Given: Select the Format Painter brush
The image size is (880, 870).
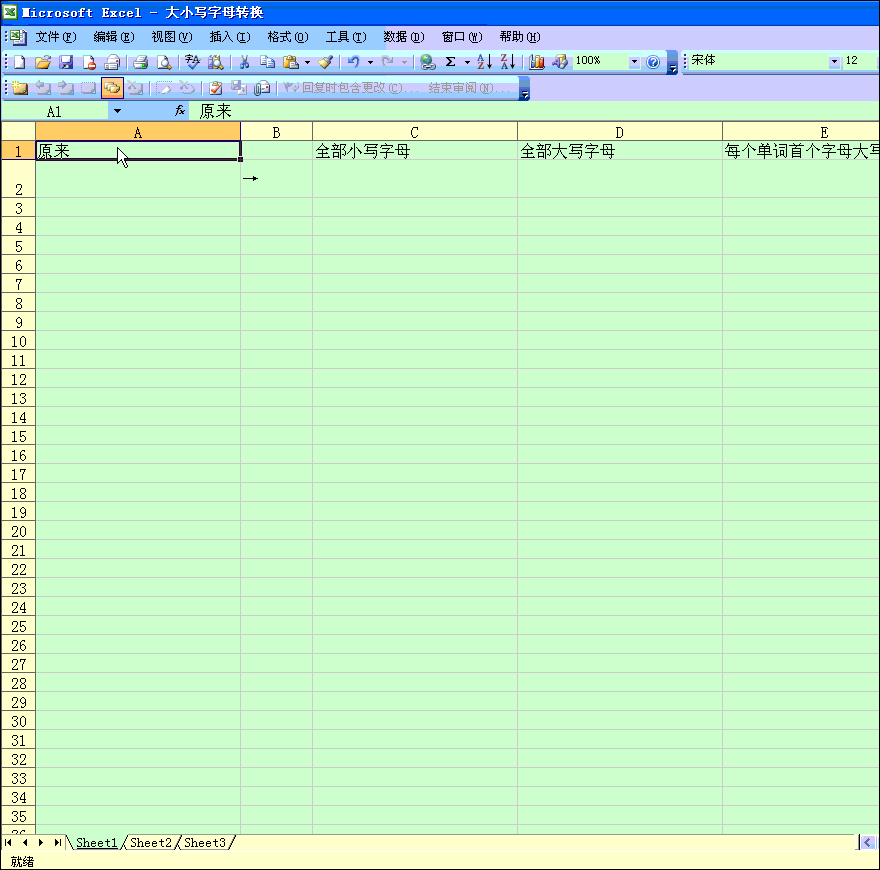Looking at the screenshot, I should (325, 62).
